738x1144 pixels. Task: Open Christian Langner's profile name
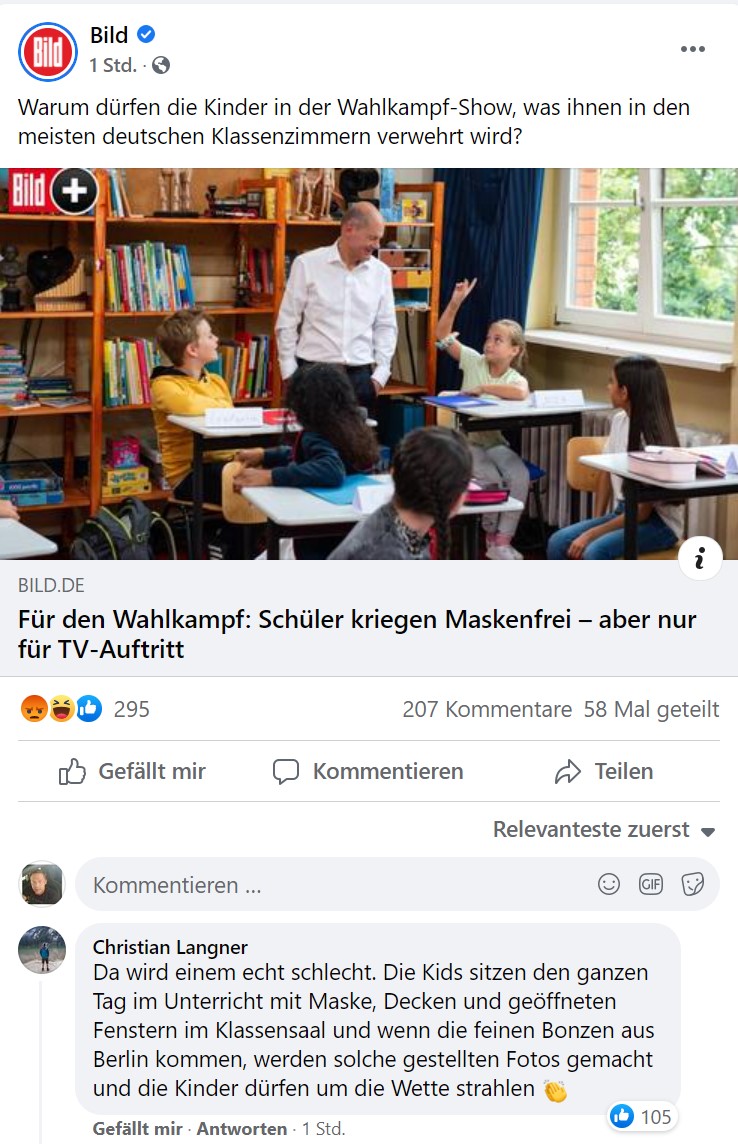pos(170,947)
